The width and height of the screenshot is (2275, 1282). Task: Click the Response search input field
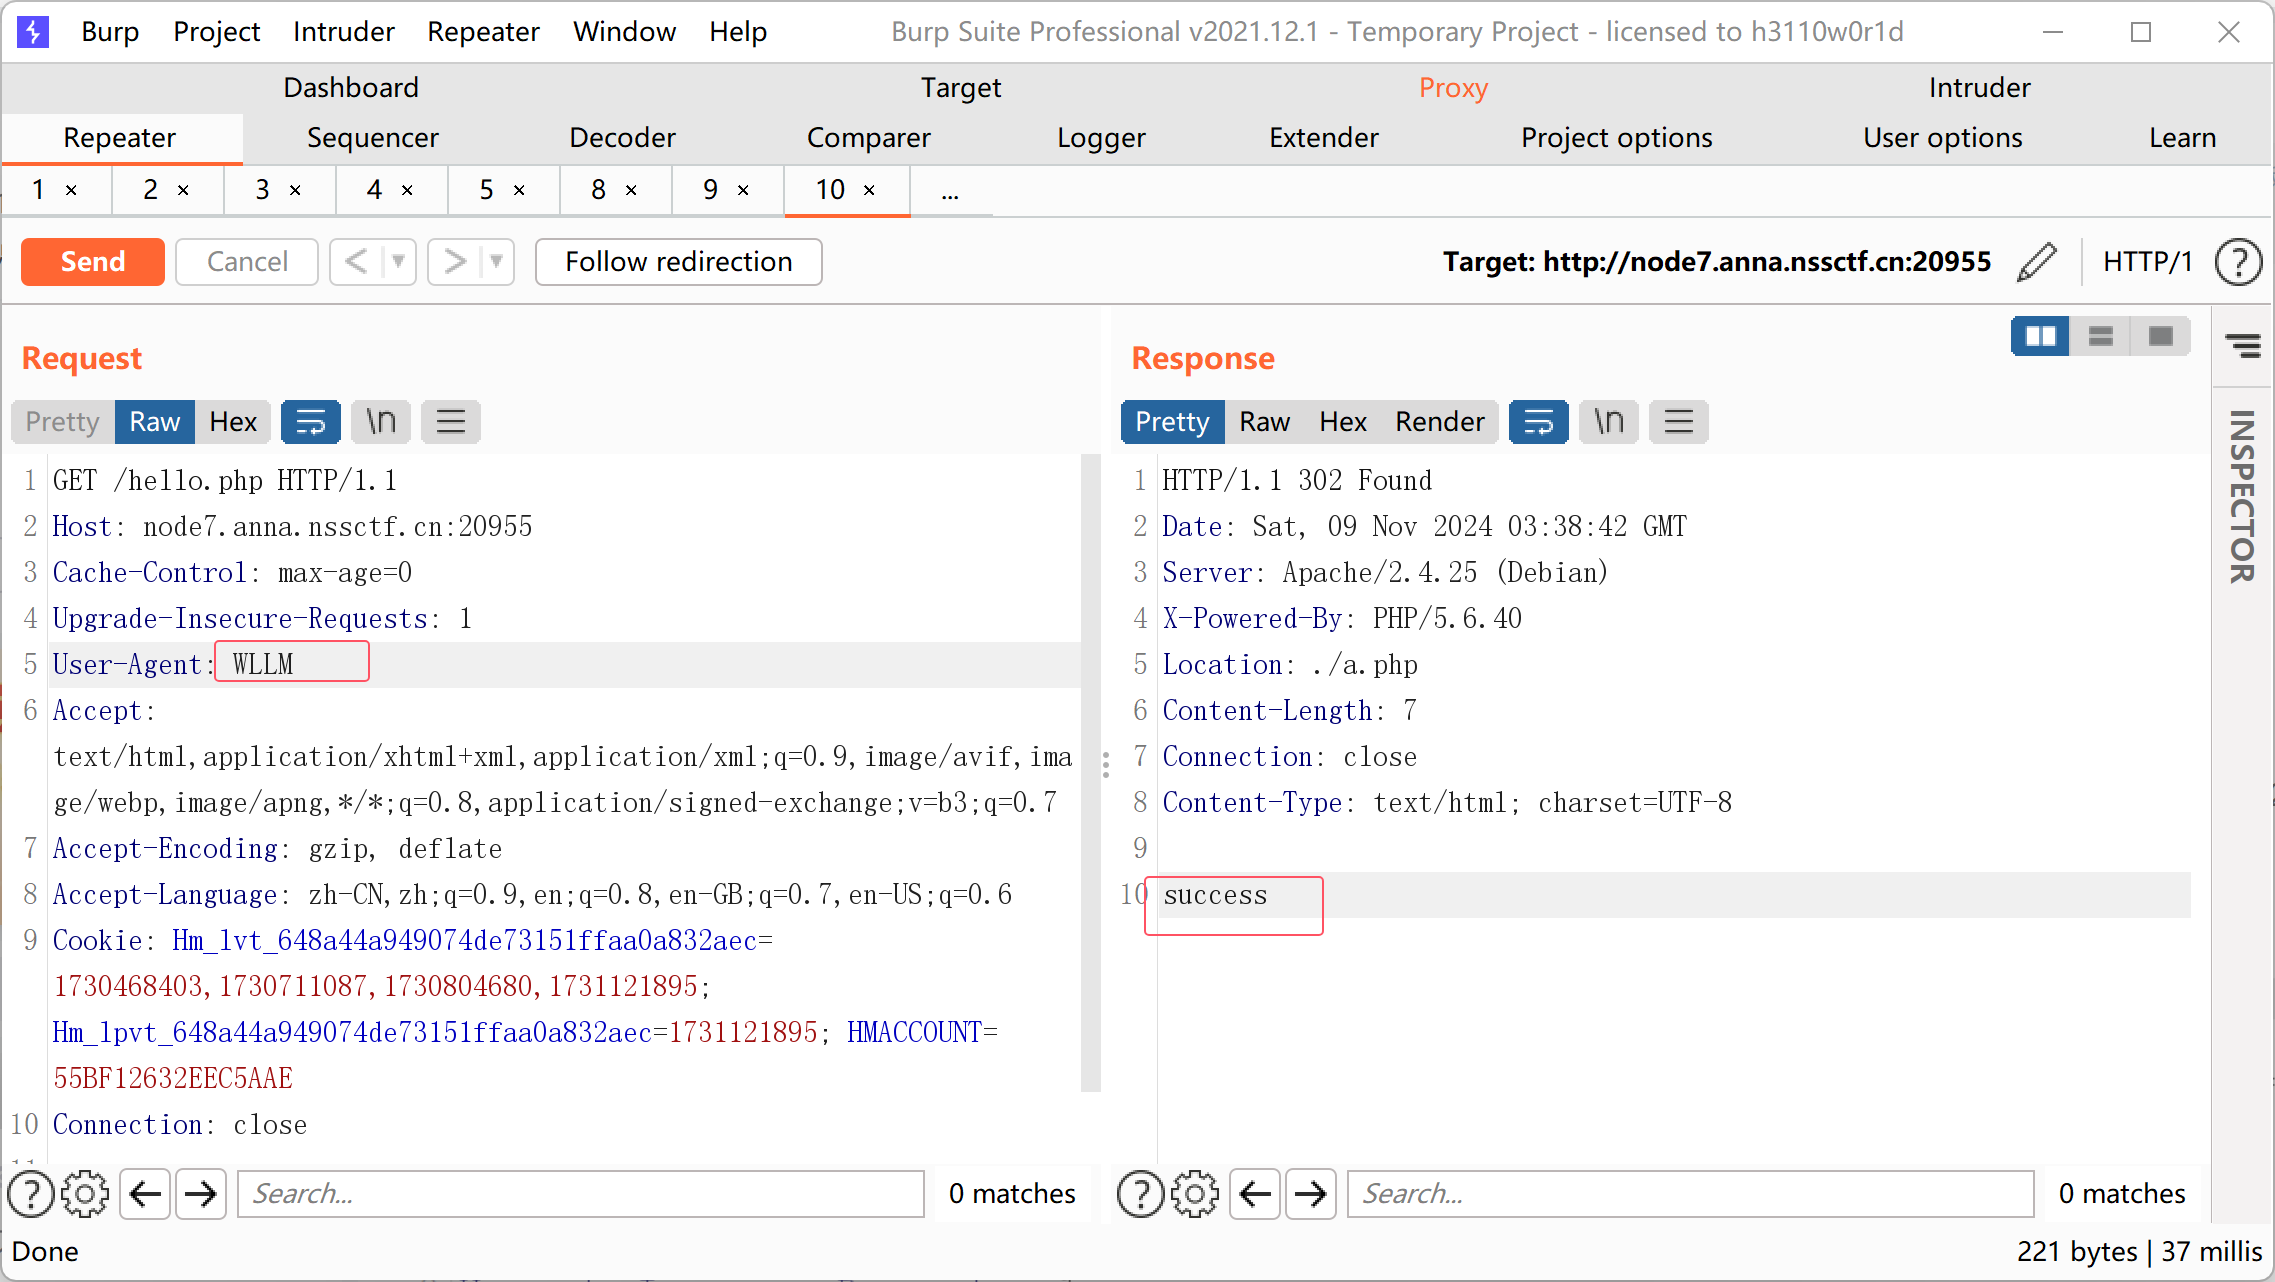1691,1194
